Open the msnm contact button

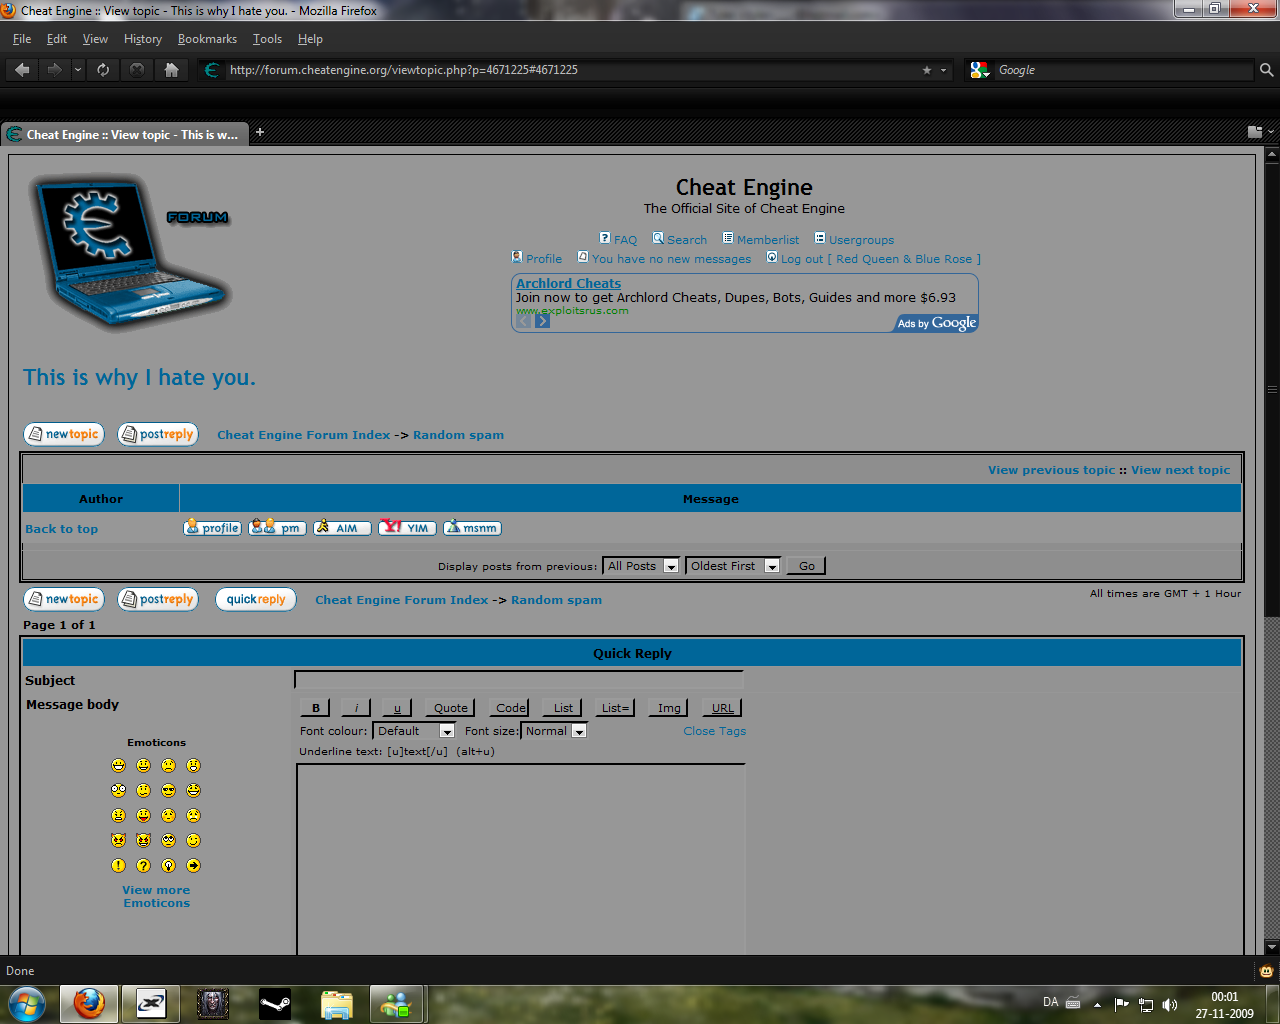click(472, 528)
